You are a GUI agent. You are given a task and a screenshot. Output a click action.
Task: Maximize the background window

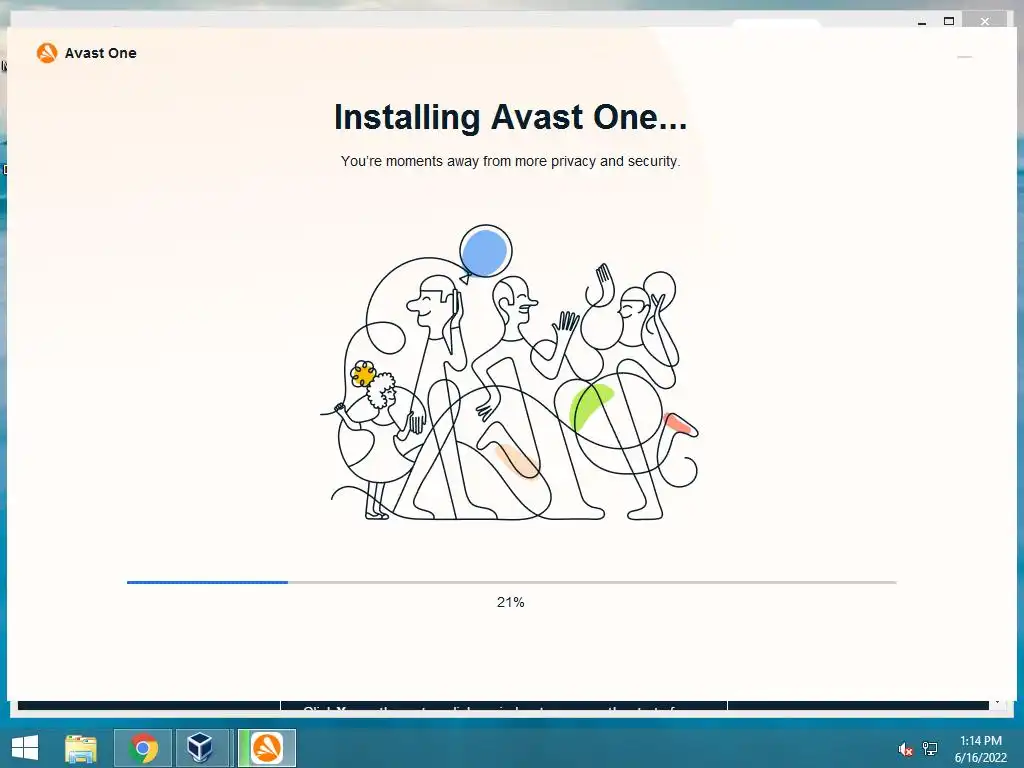click(949, 22)
